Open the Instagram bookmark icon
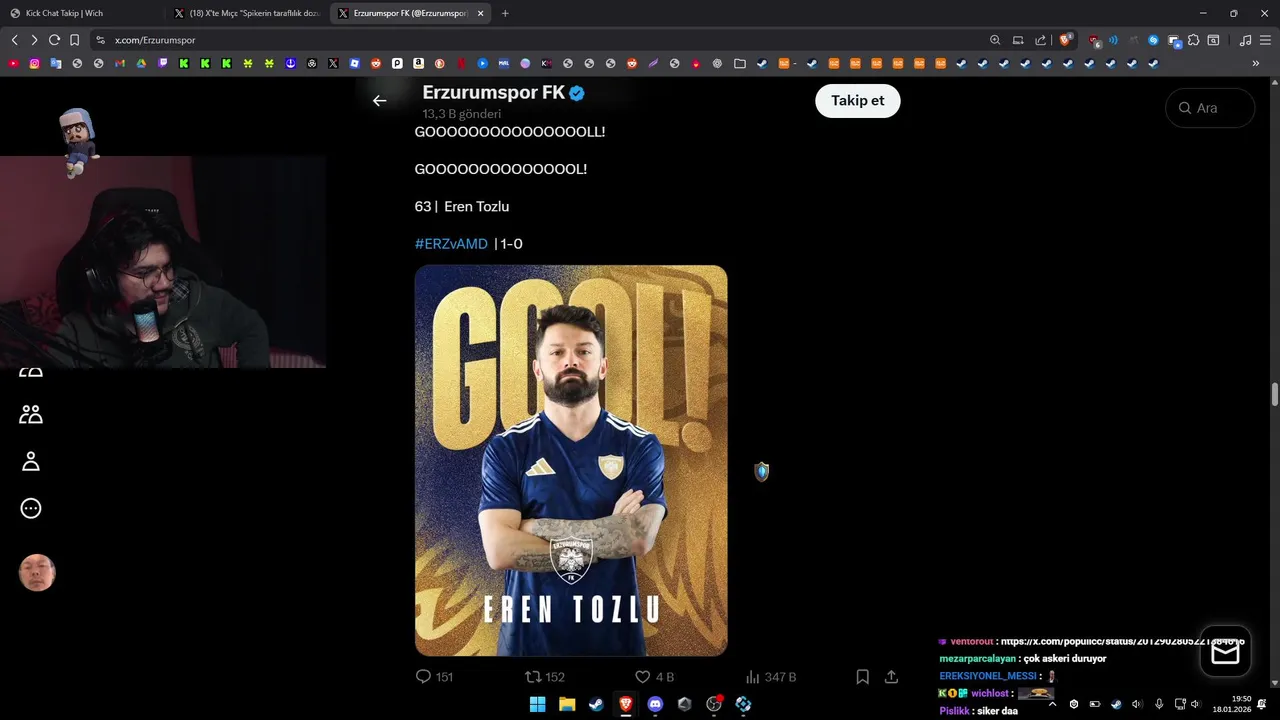 point(34,63)
